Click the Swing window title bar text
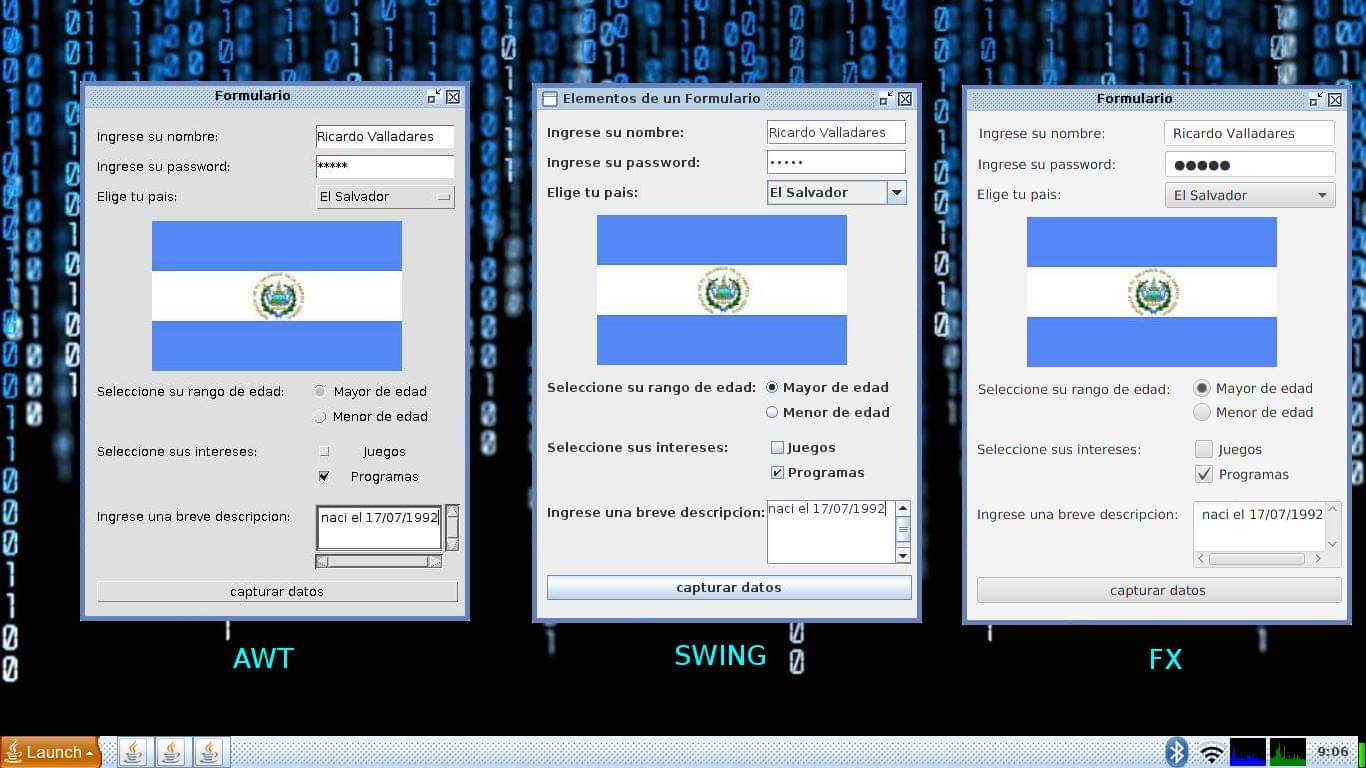Image resolution: width=1366 pixels, height=768 pixels. (662, 99)
